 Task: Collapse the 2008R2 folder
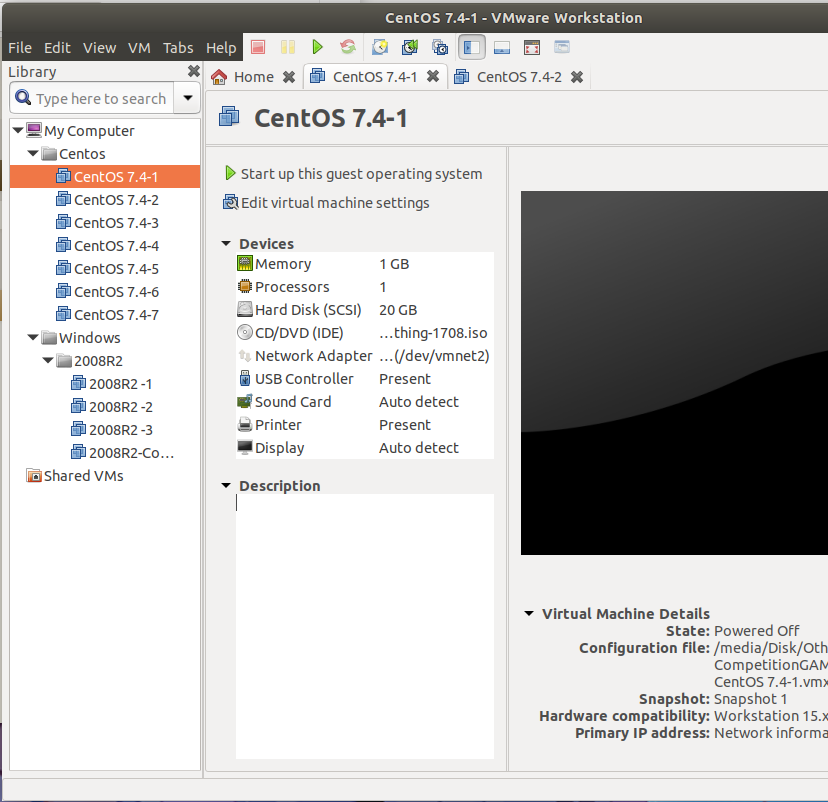tap(48, 360)
